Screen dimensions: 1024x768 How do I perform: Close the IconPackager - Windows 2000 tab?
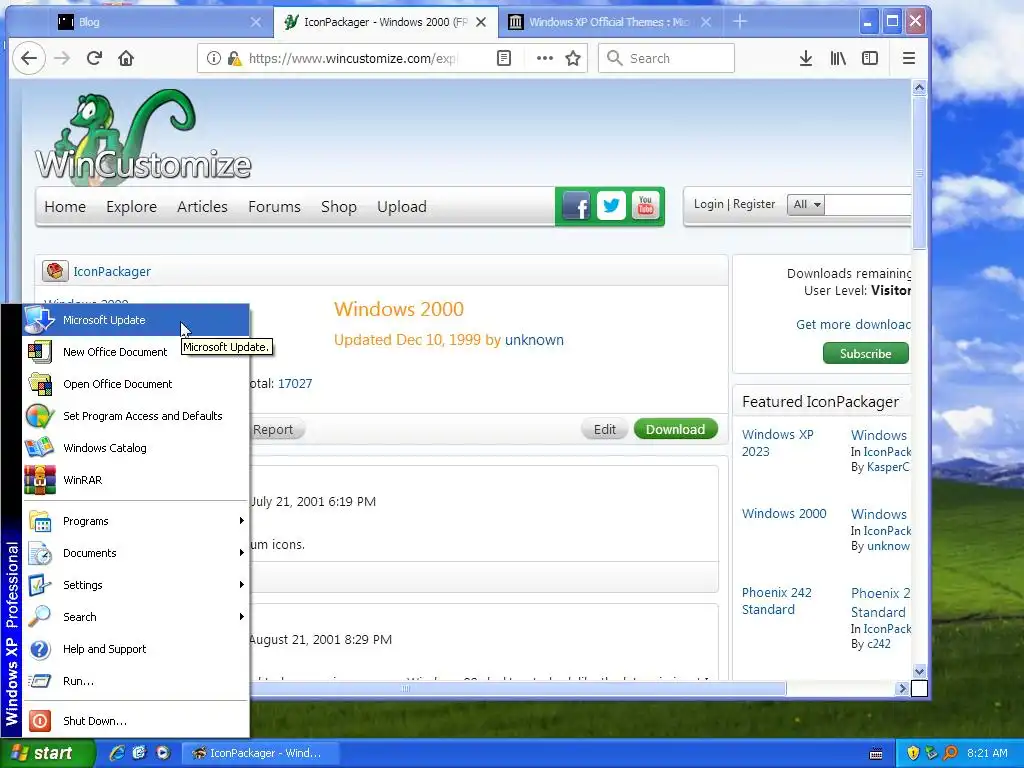point(481,22)
